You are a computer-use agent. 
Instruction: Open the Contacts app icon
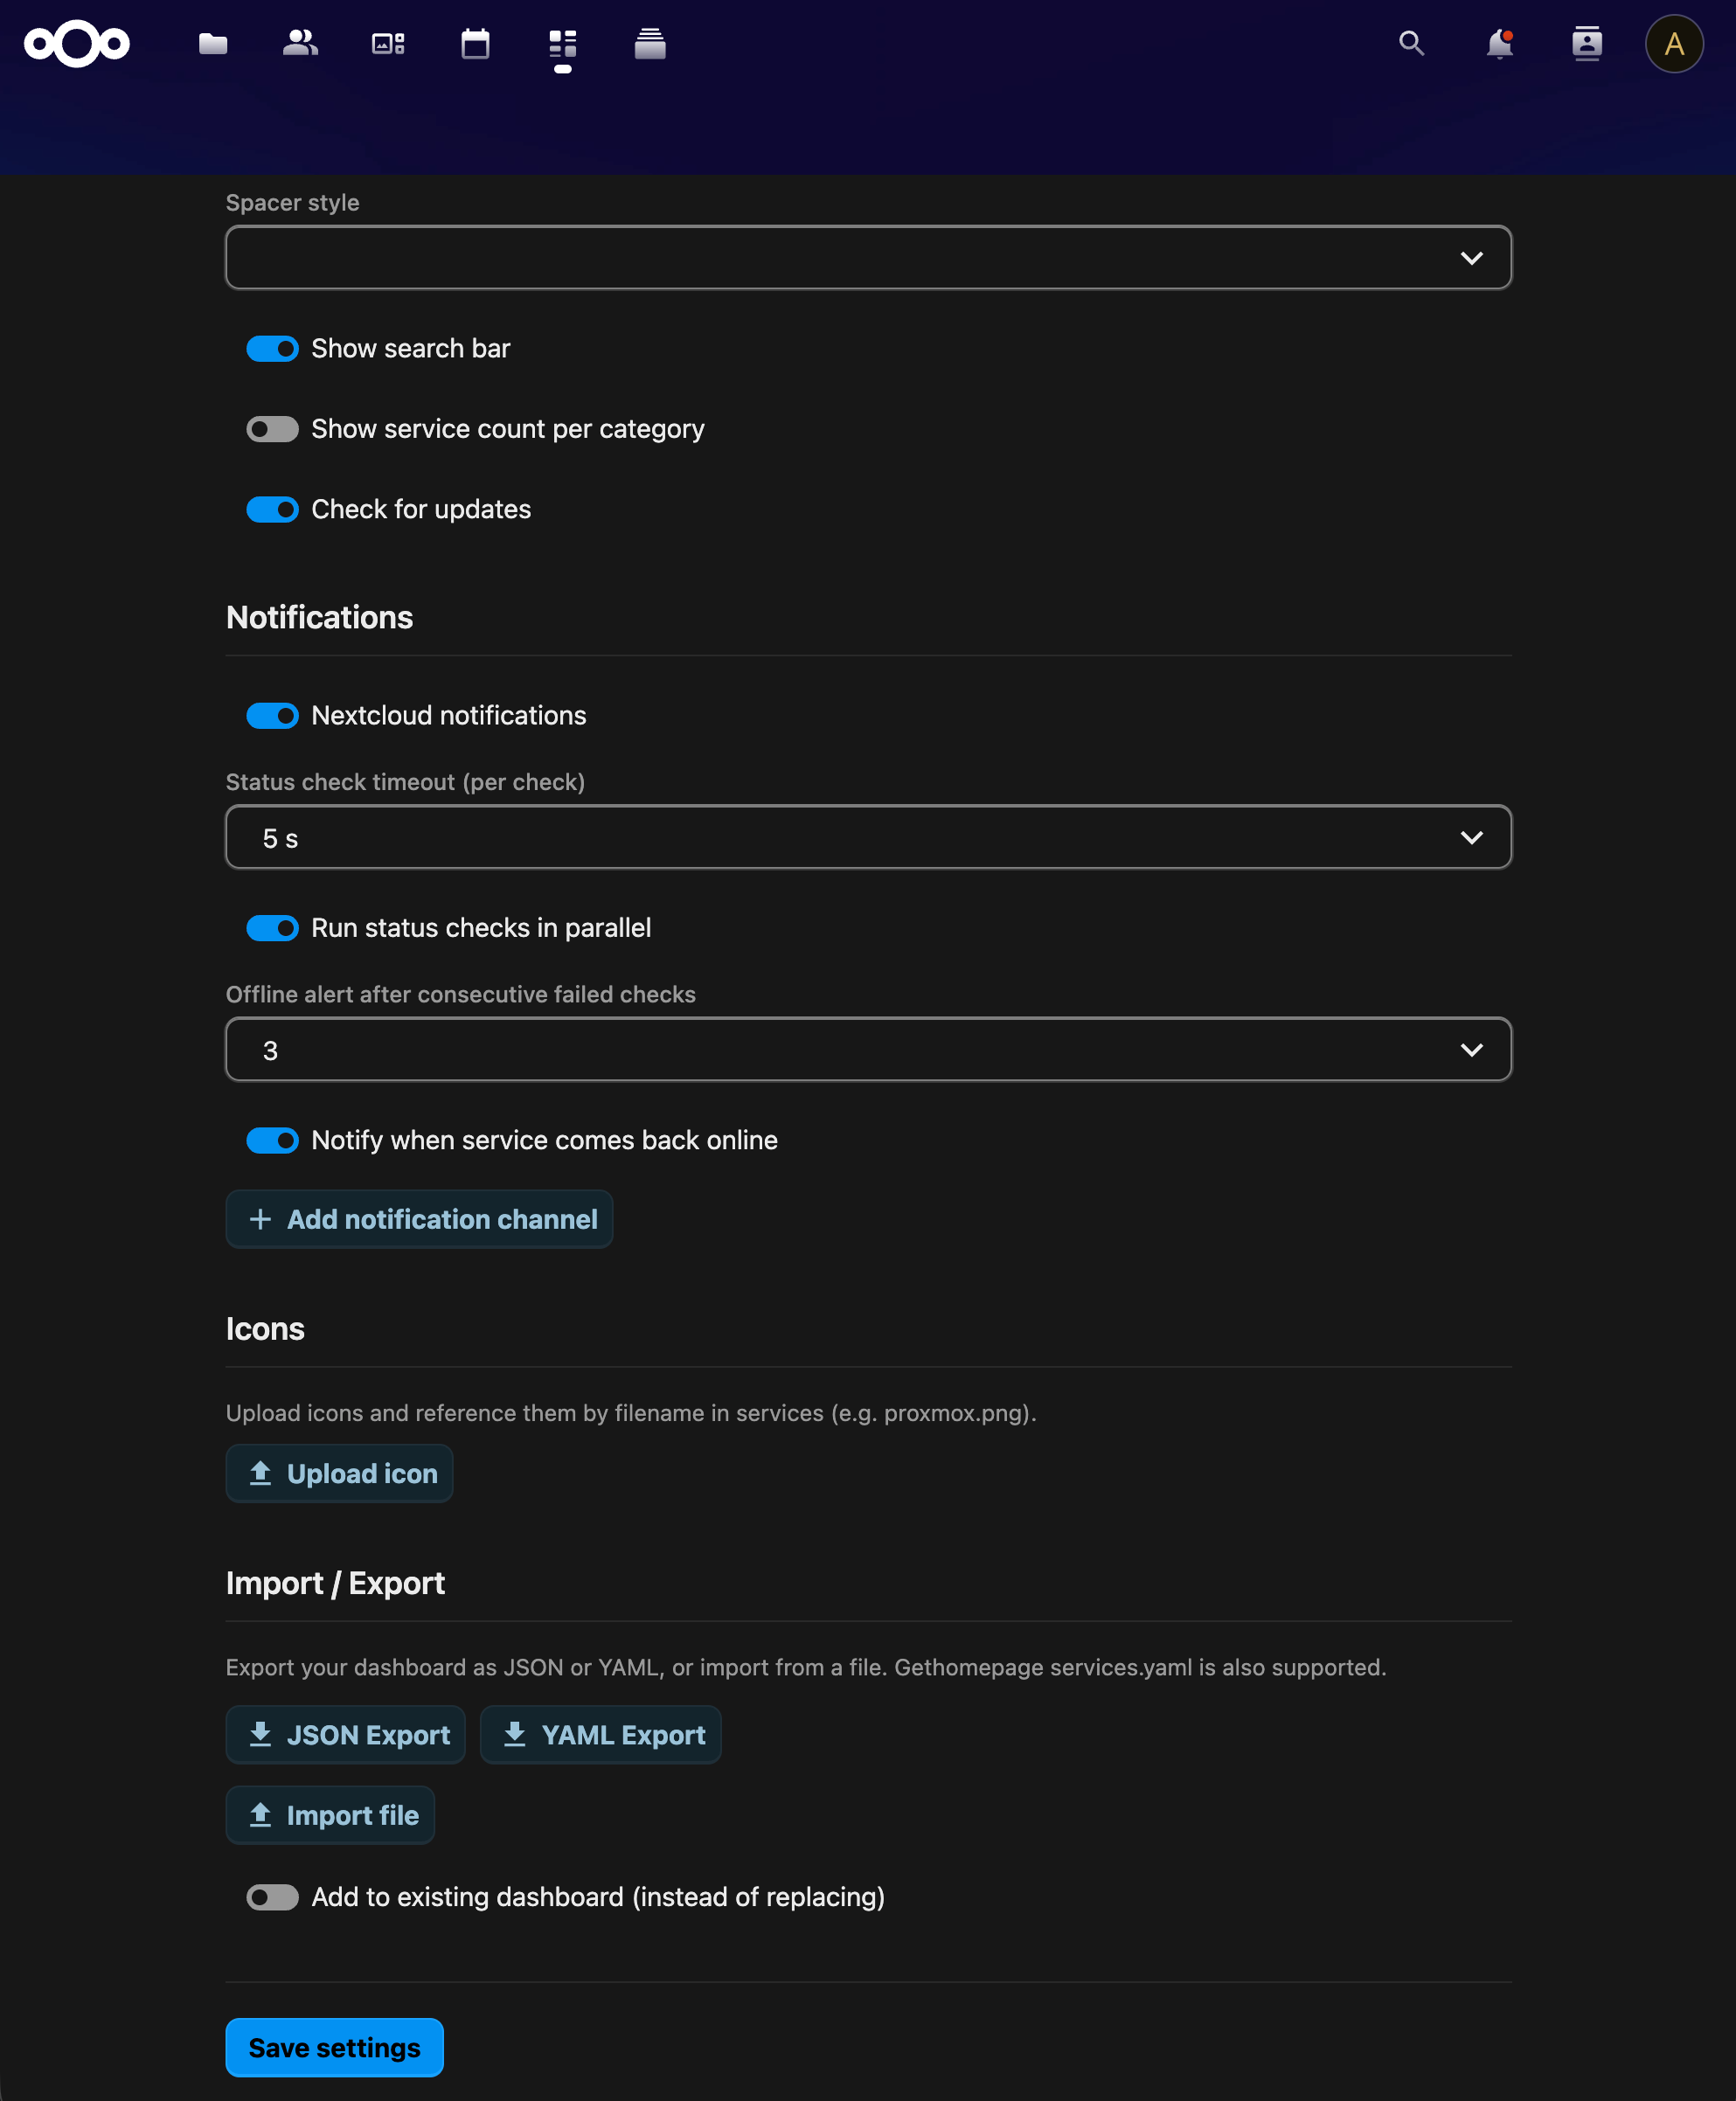pyautogui.click(x=301, y=44)
